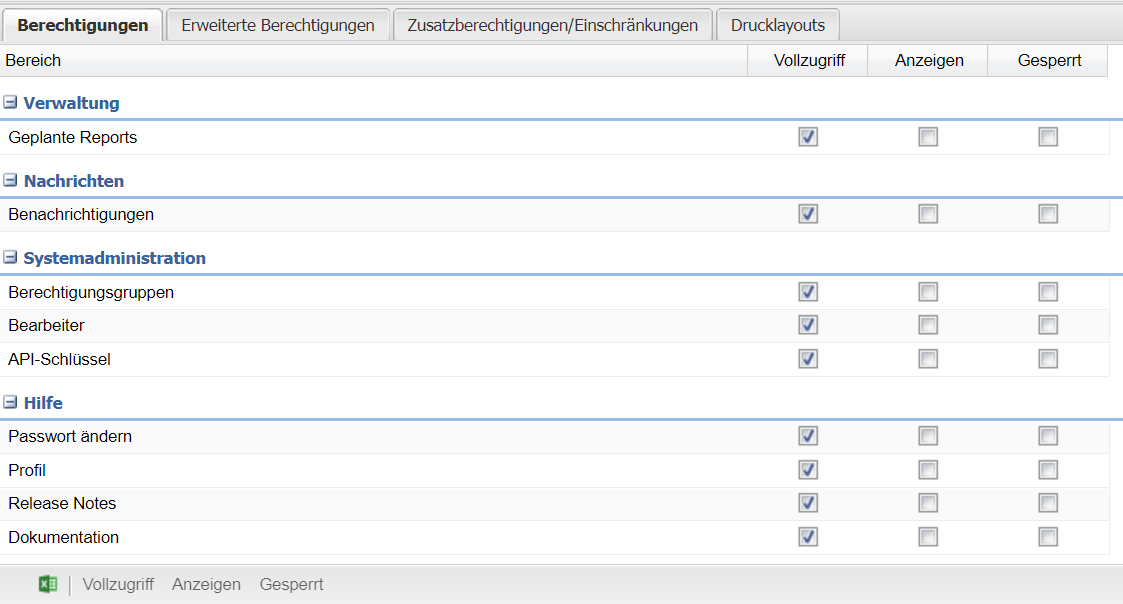Open Zusatzberechtigungen/Einschränkungen tab
The height and width of the screenshot is (604, 1123).
pyautogui.click(x=552, y=25)
